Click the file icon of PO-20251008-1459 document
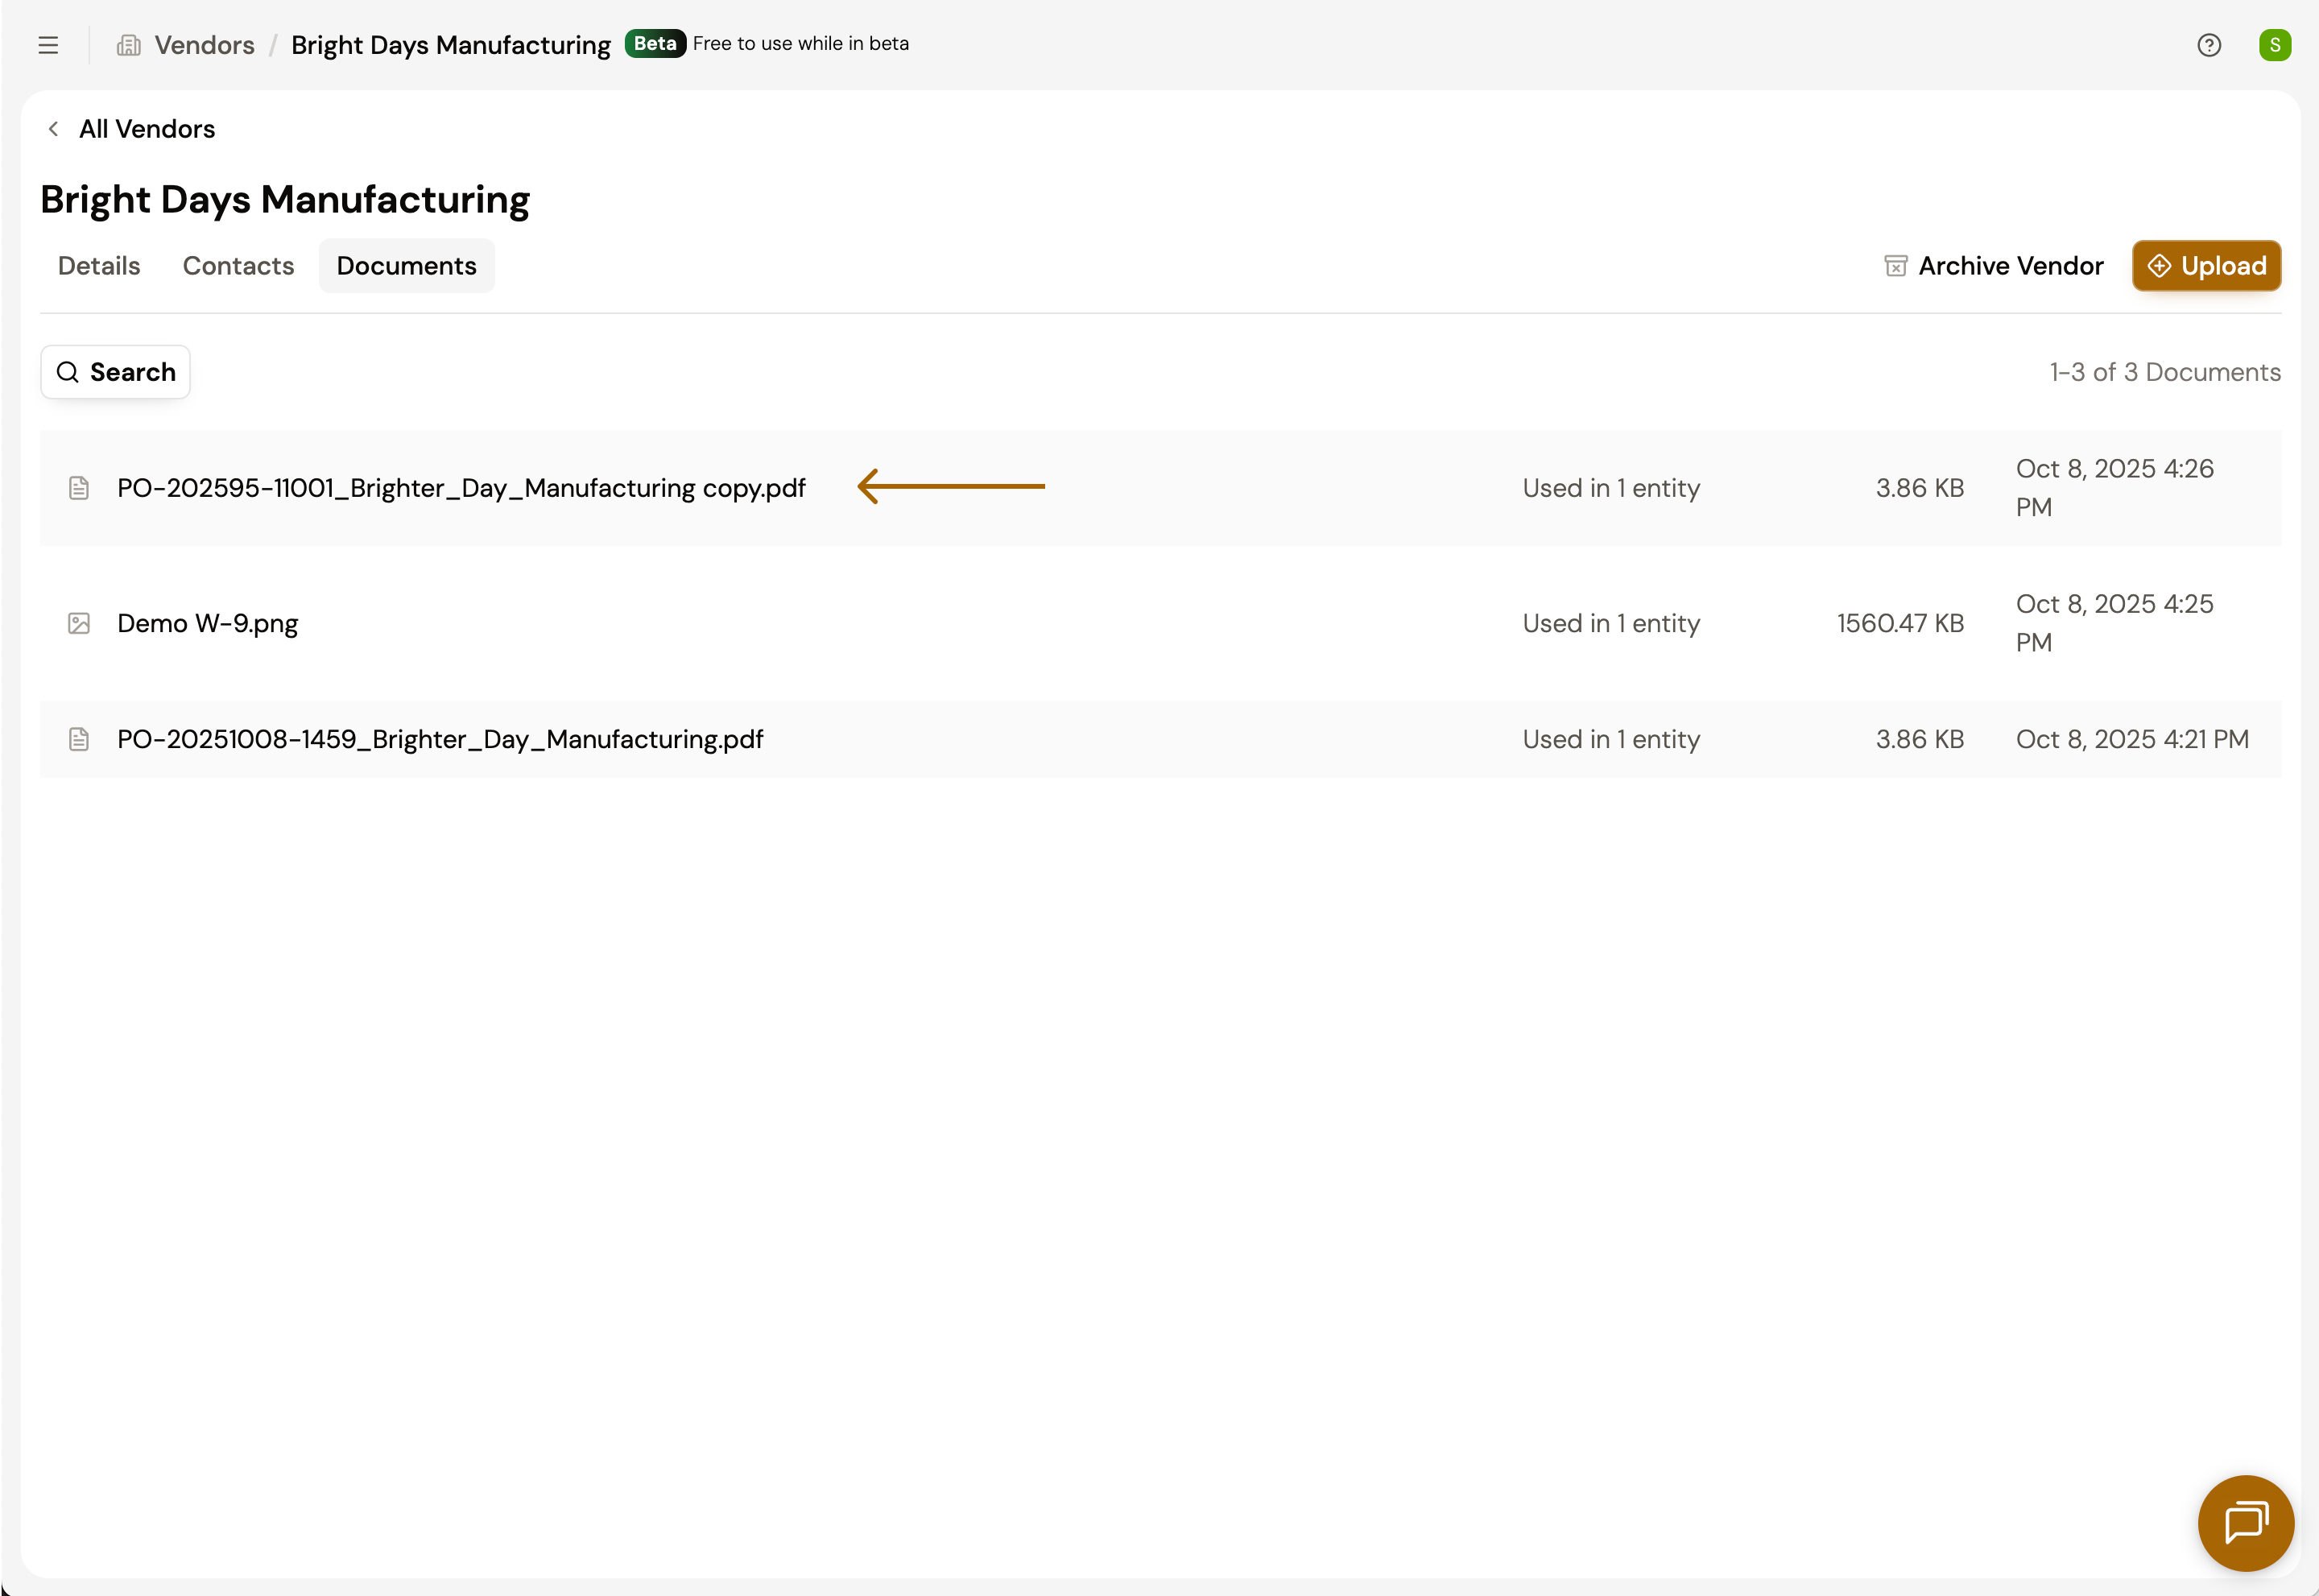This screenshot has width=2319, height=1596. click(79, 739)
